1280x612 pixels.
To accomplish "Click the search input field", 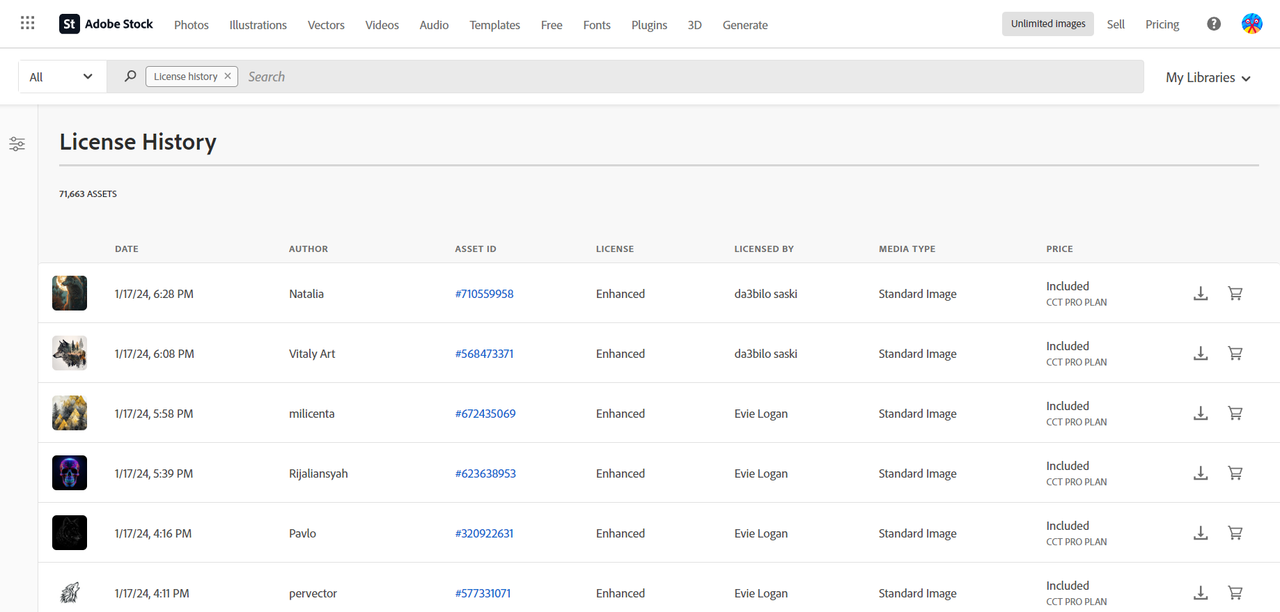I will (x=690, y=76).
